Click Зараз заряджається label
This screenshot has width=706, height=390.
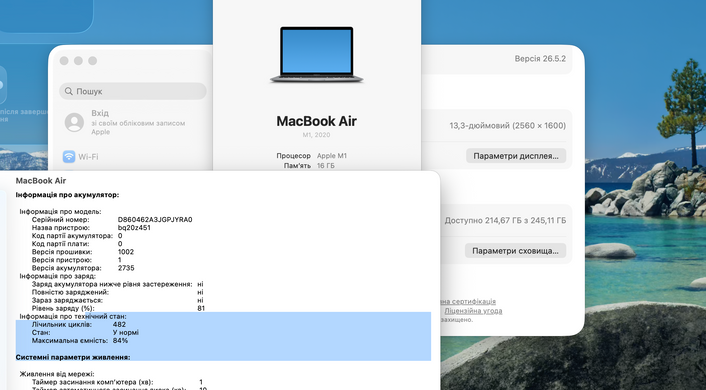click(x=68, y=300)
